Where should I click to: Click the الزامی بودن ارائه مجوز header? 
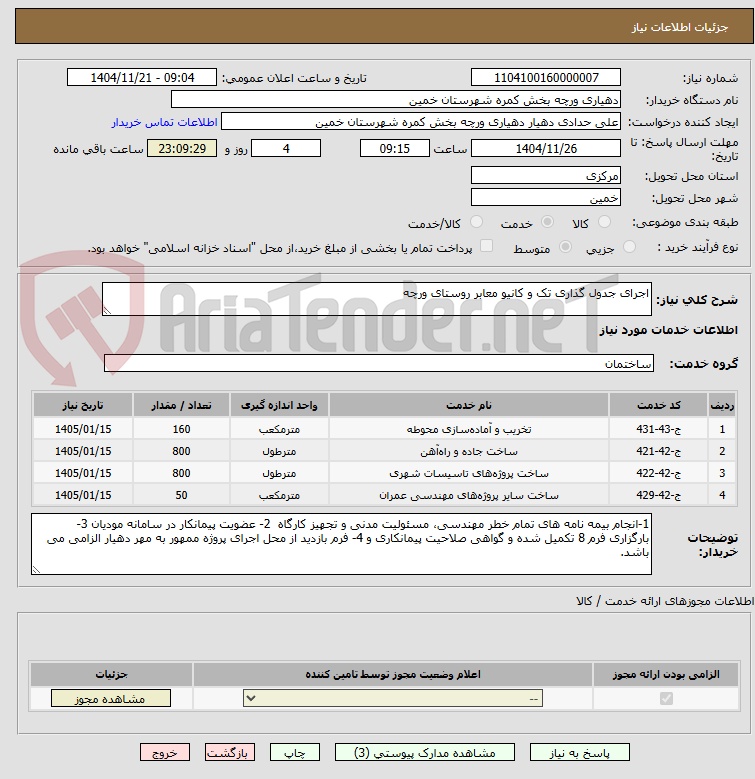pyautogui.click(x=666, y=674)
